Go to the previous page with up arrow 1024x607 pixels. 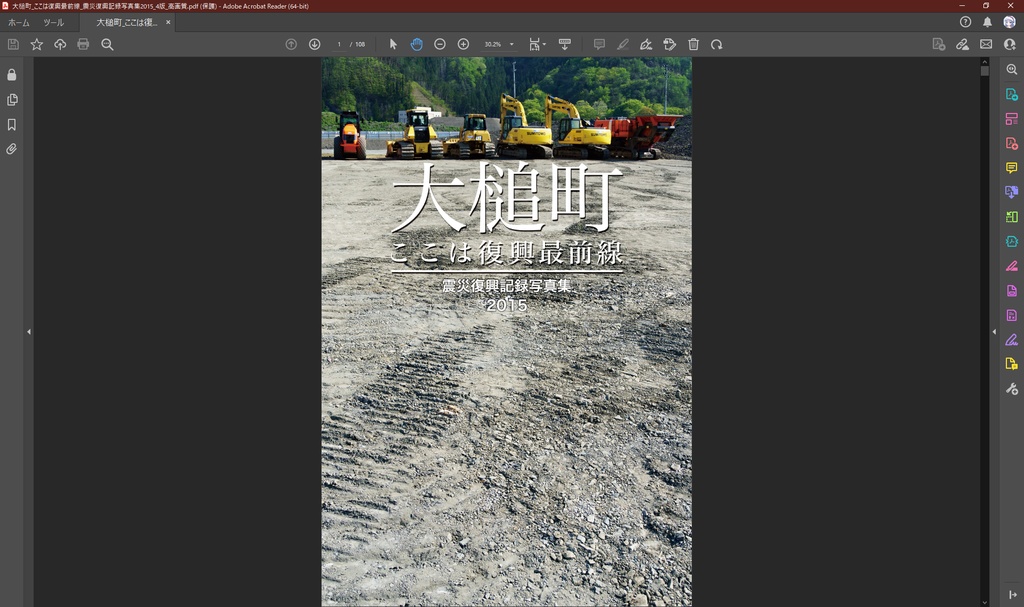[290, 44]
